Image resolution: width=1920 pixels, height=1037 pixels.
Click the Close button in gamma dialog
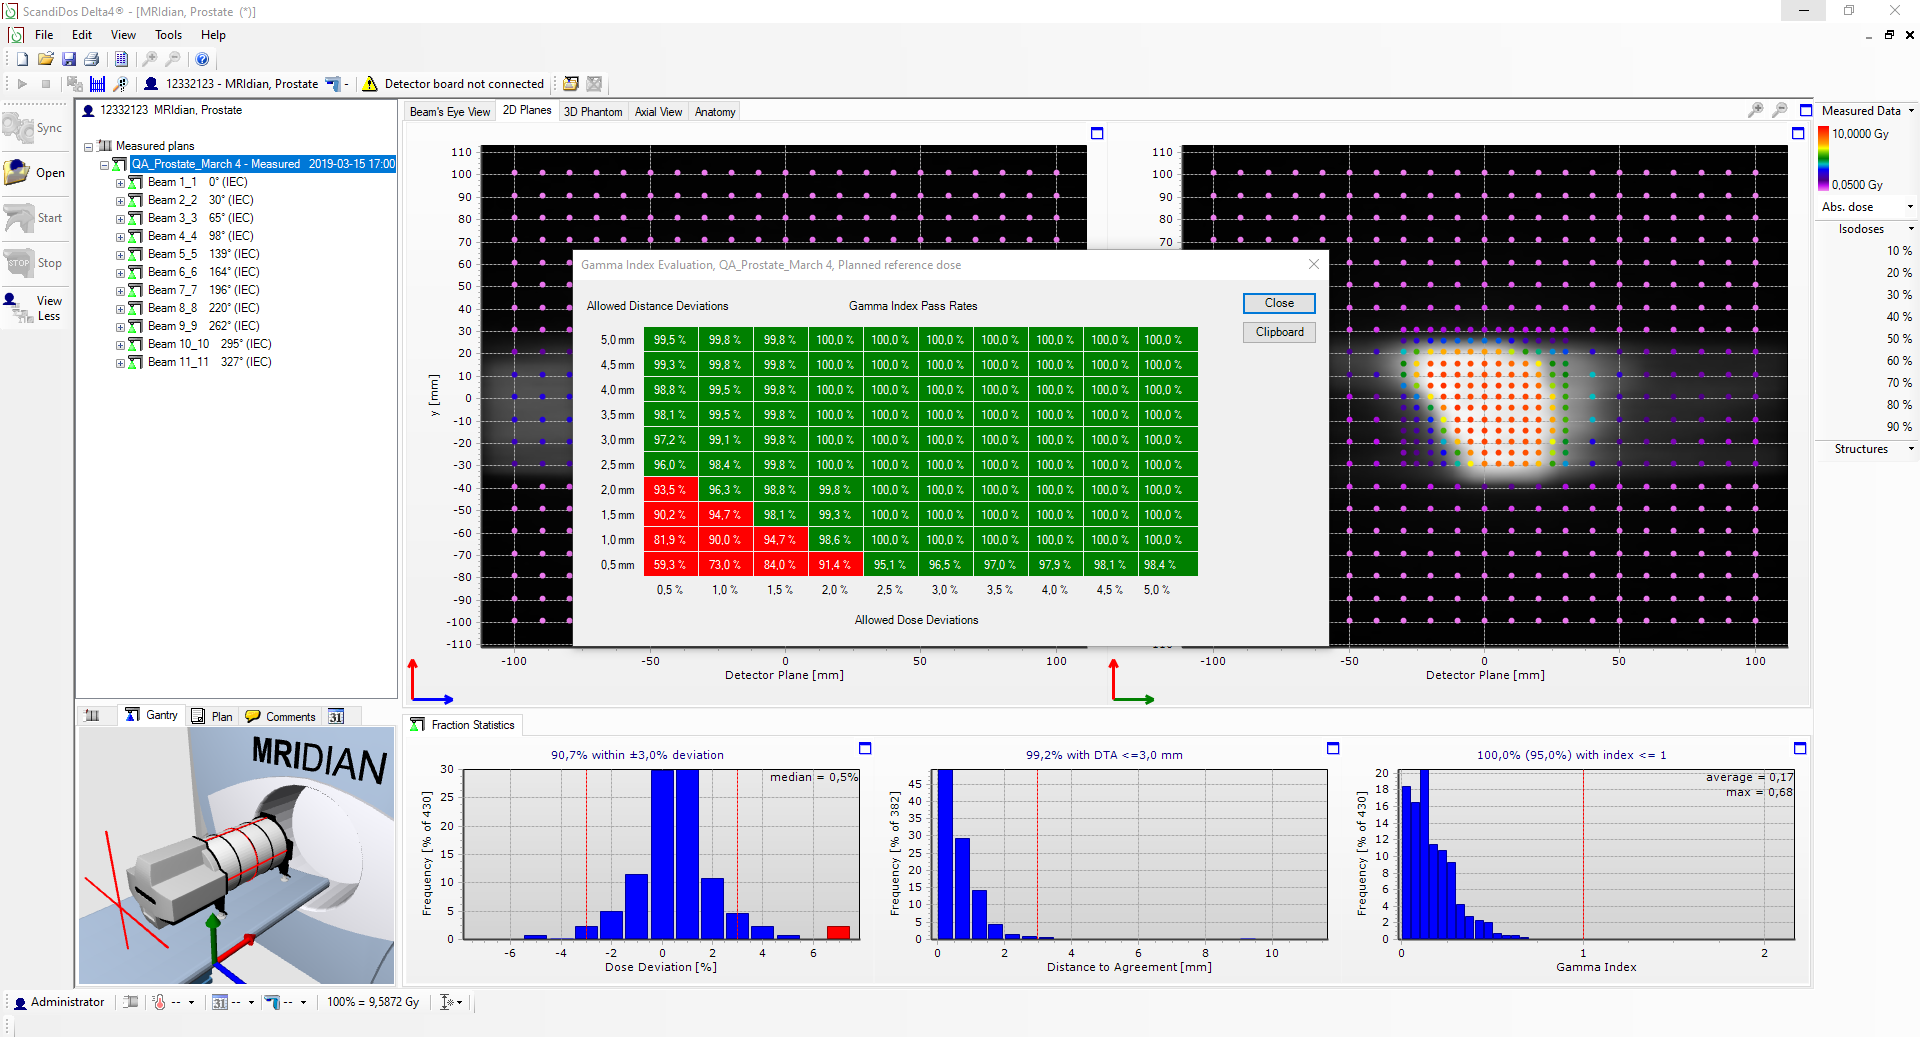(x=1278, y=303)
